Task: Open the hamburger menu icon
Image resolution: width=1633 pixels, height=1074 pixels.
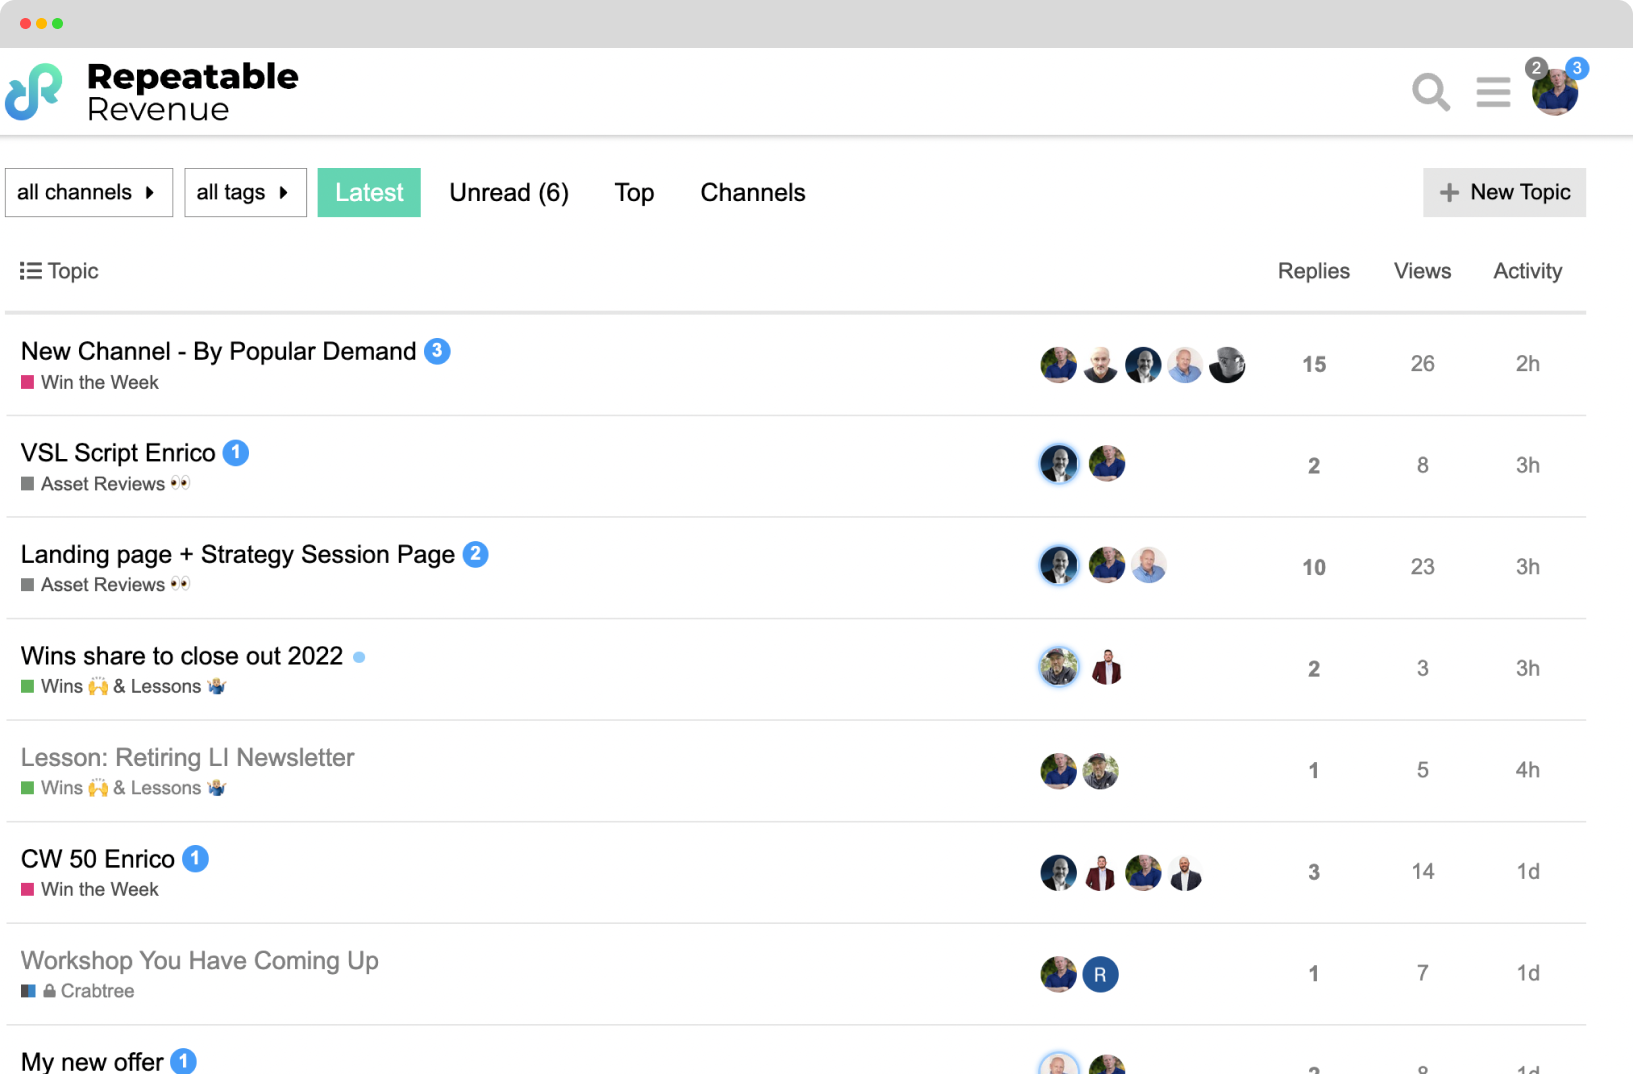Action: (1493, 92)
